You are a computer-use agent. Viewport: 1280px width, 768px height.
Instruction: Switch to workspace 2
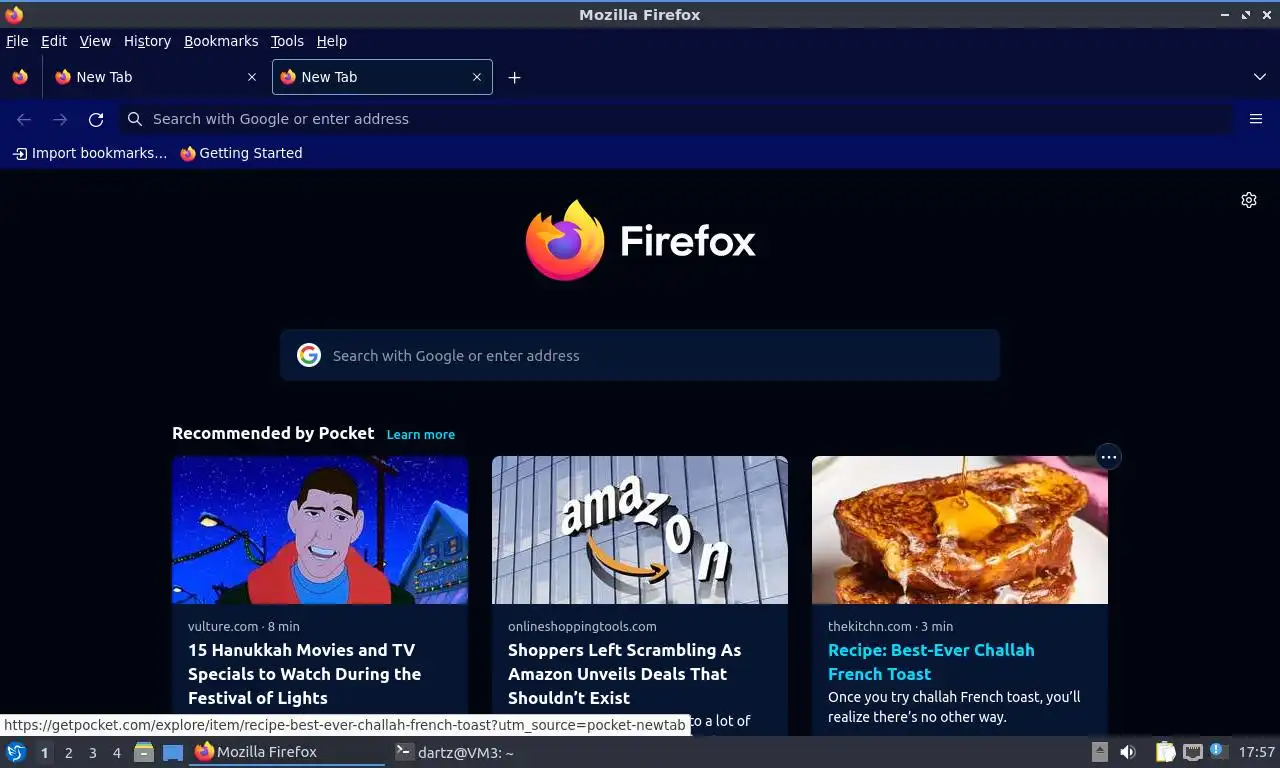[69, 753]
